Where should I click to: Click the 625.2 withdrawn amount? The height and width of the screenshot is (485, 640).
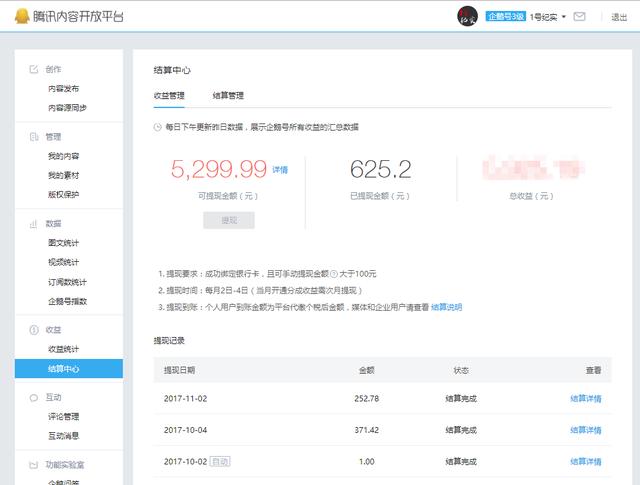[x=380, y=169]
